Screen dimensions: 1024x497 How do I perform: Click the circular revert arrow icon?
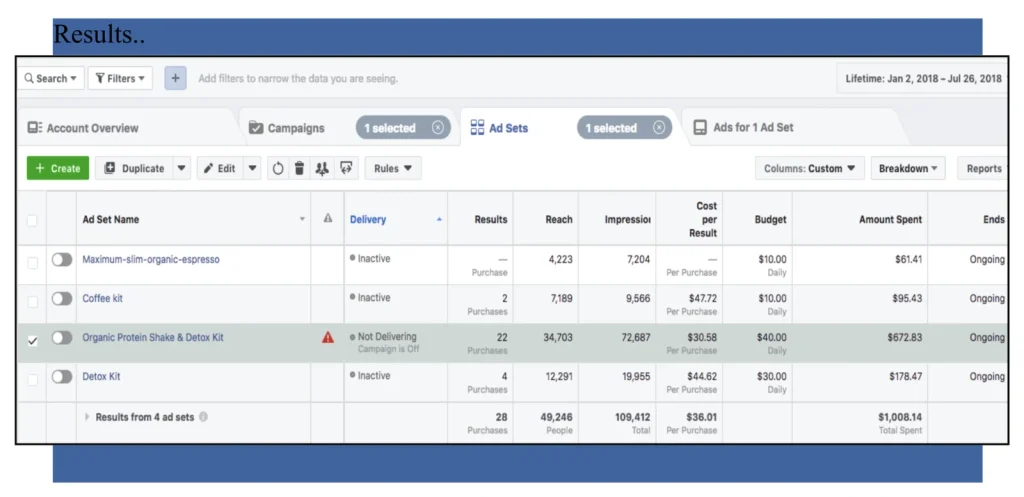[278, 169]
